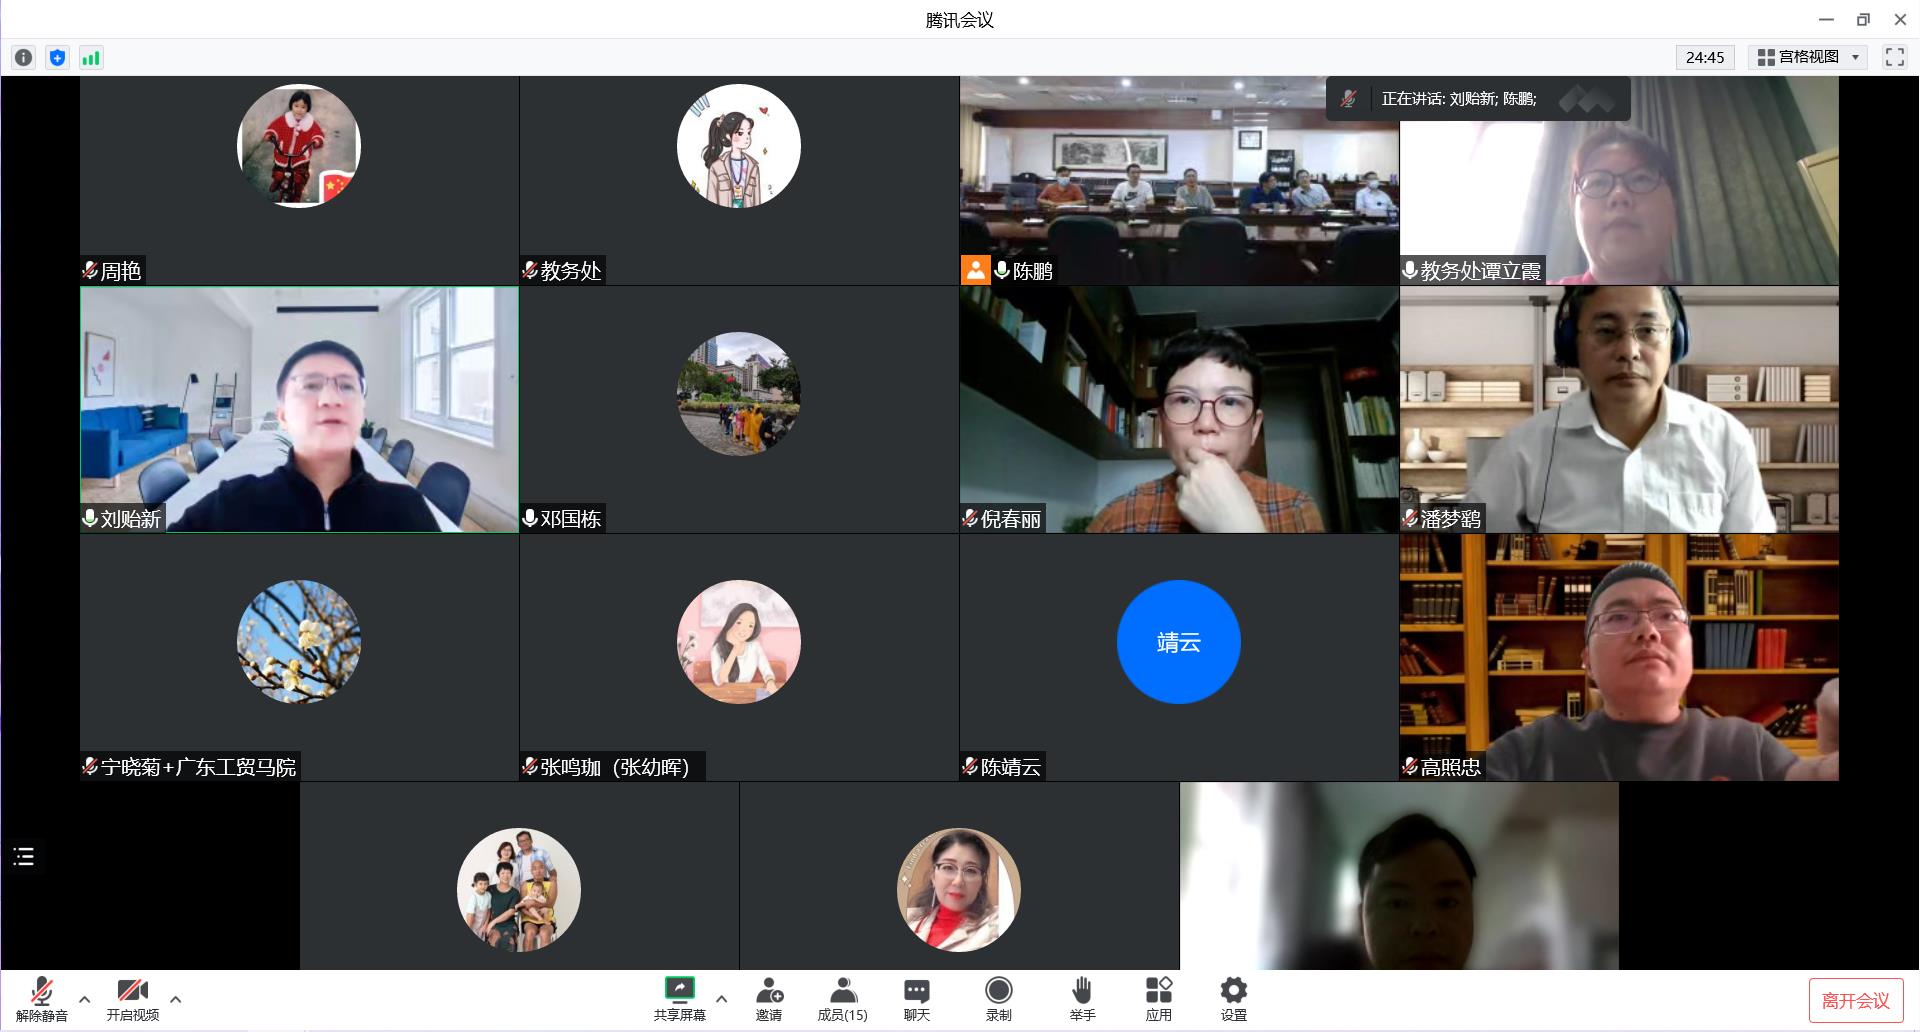
Task: Open the meeting info icon
Action: [24, 58]
